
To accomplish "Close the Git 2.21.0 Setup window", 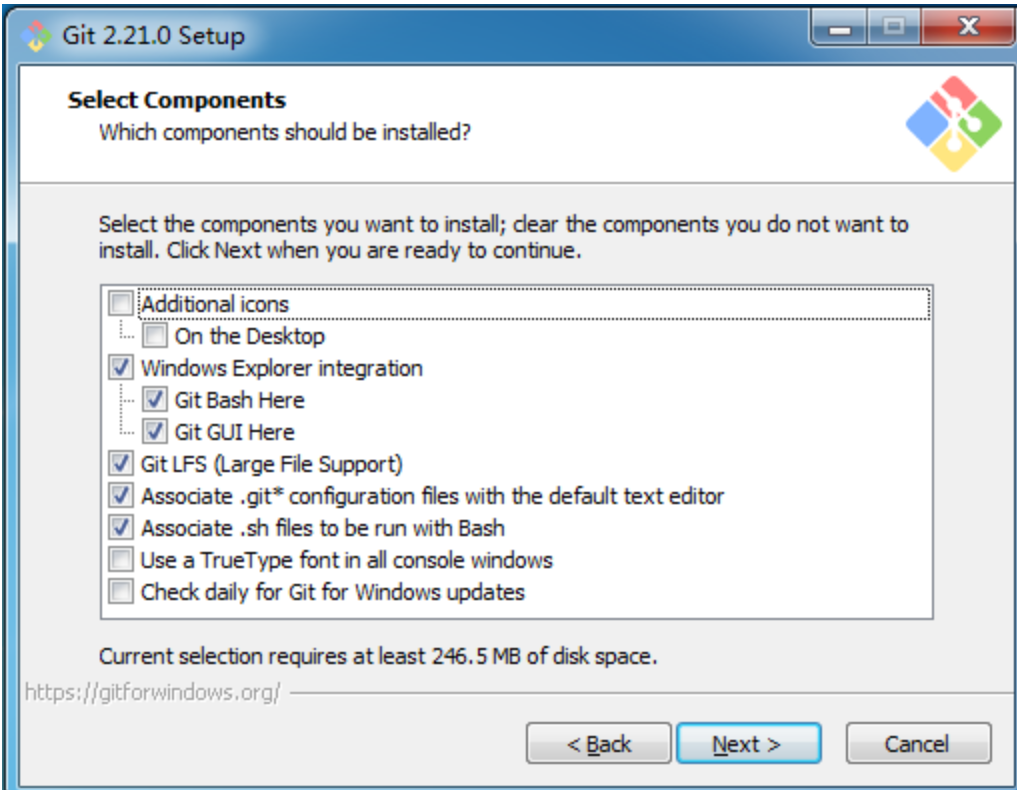I will coord(968,27).
